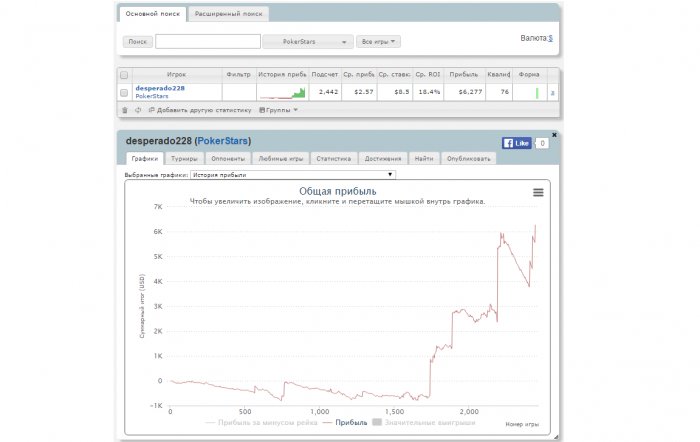Open desperado228 player link in table
Viewport: 700px width, 442px height.
pos(160,88)
